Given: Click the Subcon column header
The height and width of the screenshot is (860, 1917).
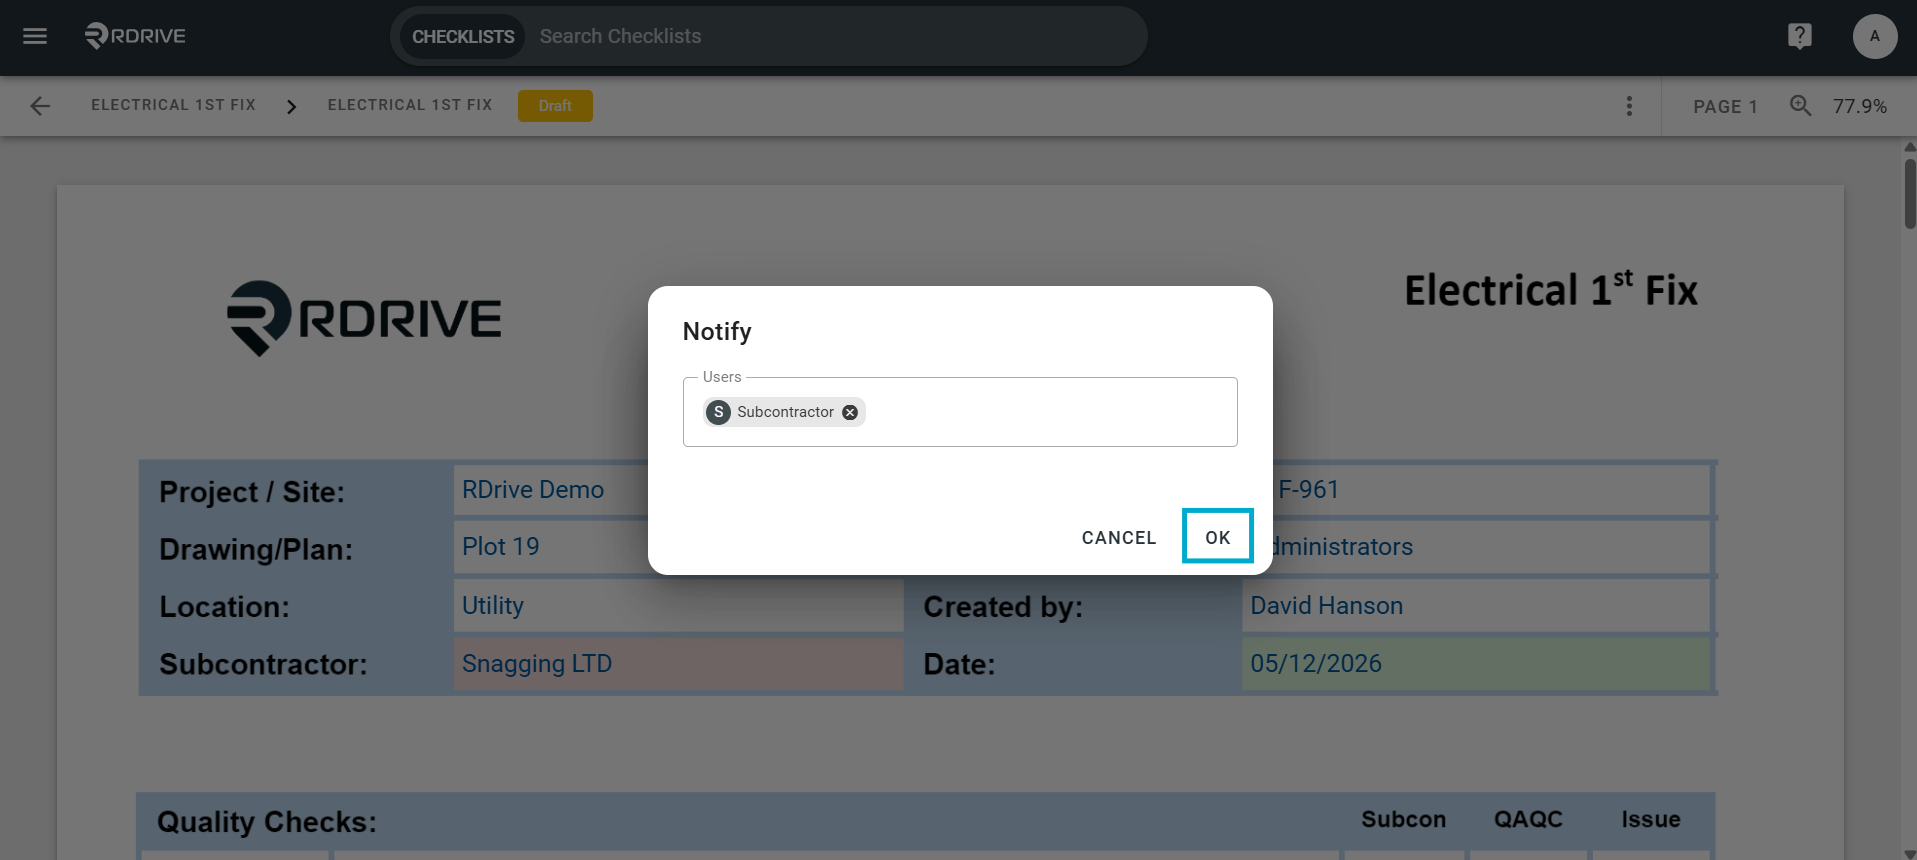Looking at the screenshot, I should (x=1403, y=820).
